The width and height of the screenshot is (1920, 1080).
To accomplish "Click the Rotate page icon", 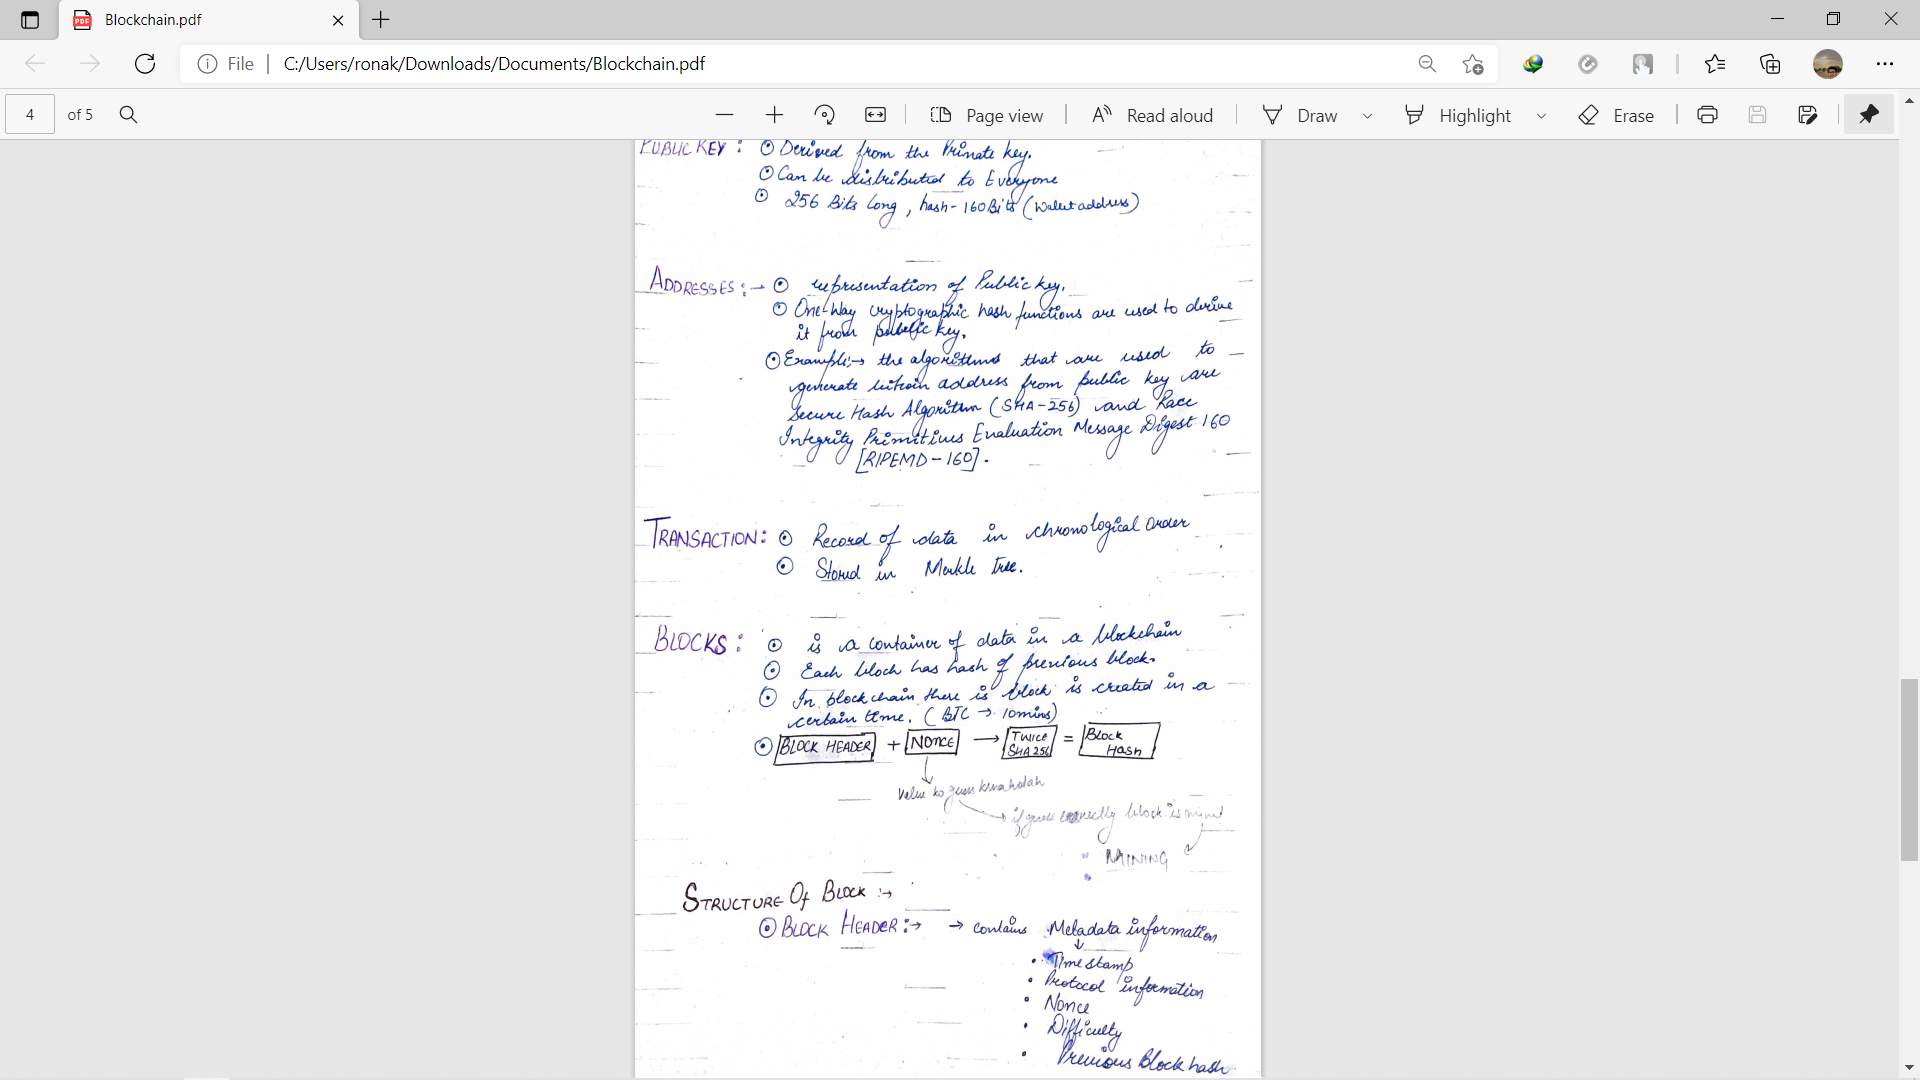I will (x=825, y=115).
